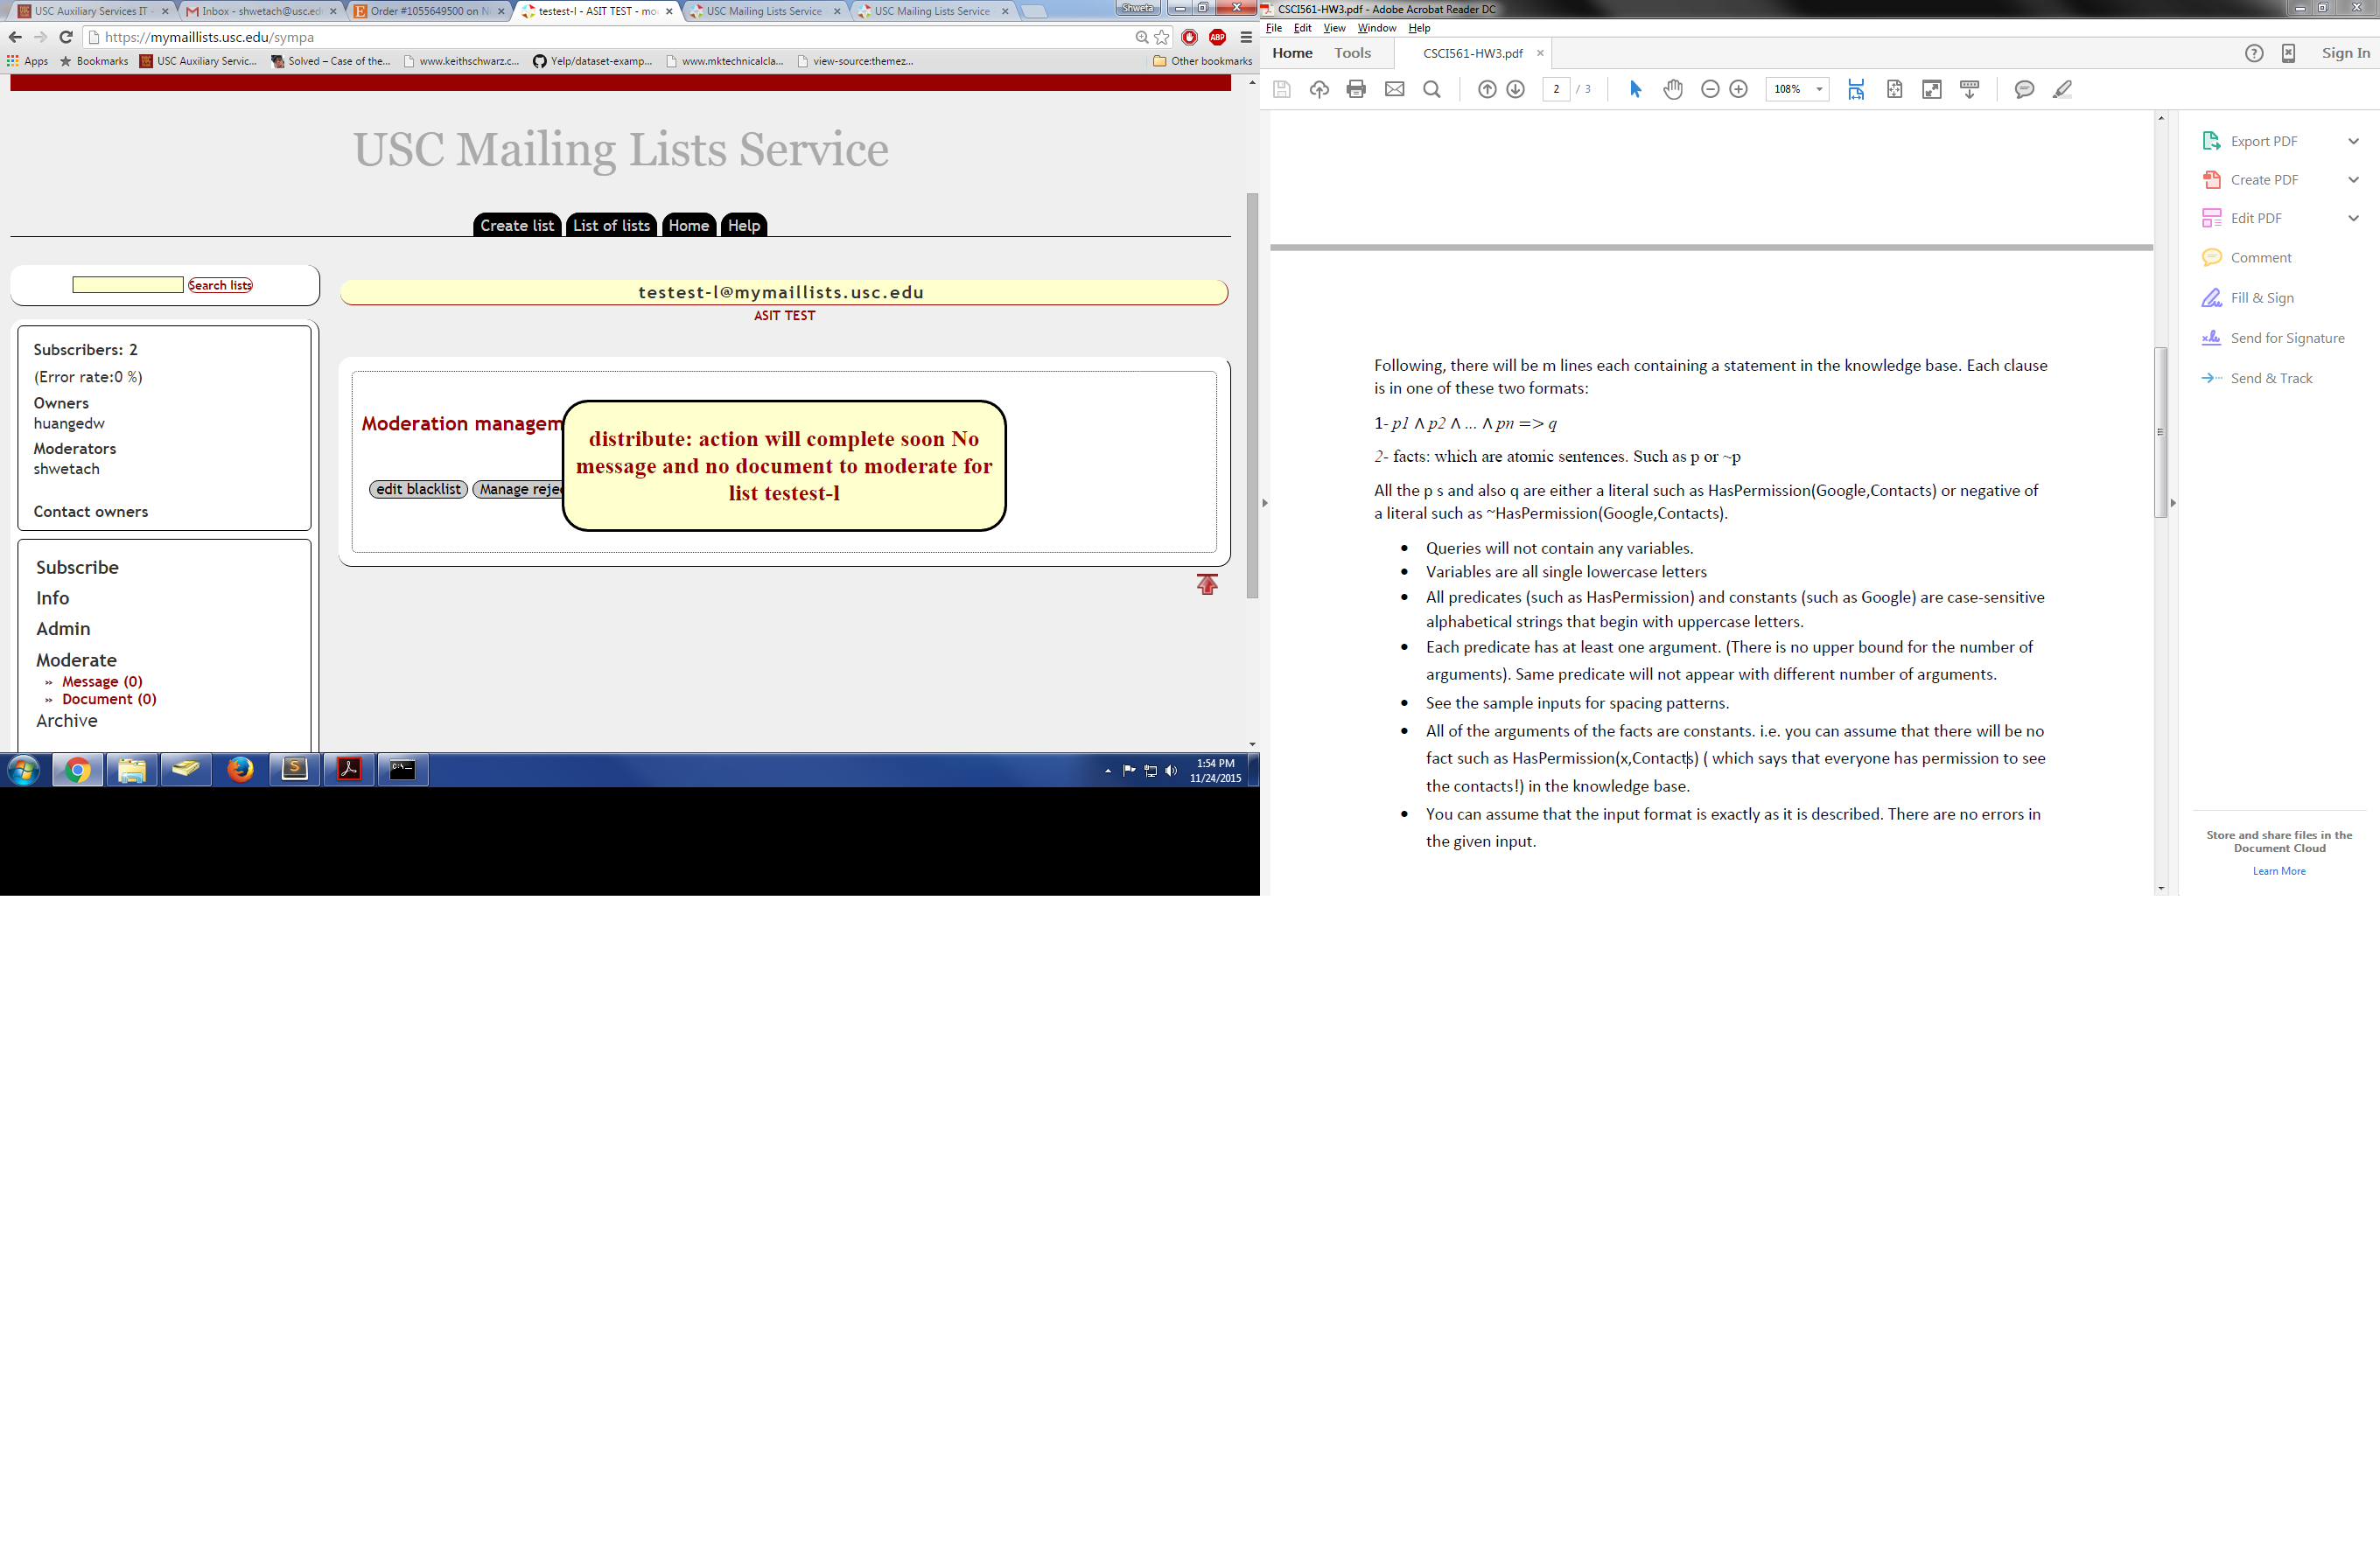Open the Contact owners link
The image size is (2380, 1564).
tap(91, 511)
